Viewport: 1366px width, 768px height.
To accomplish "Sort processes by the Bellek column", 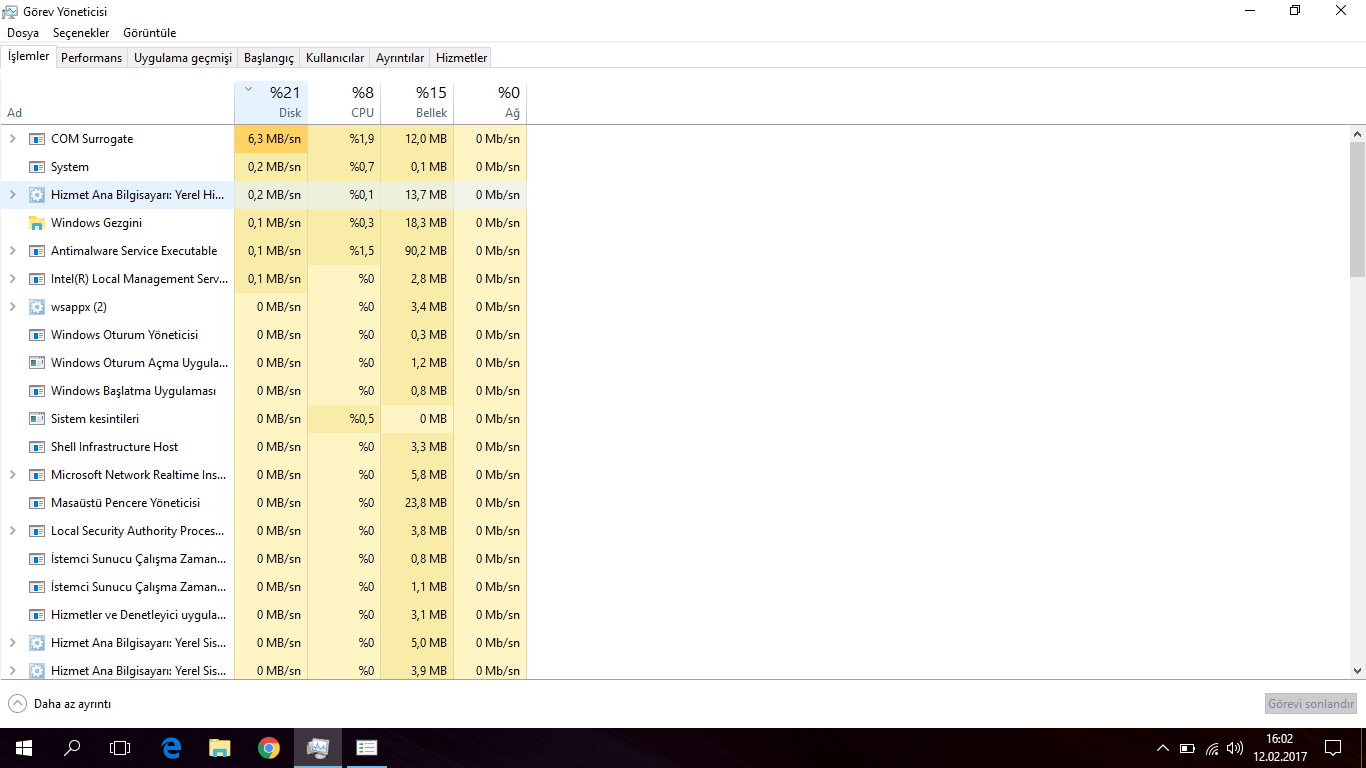I will tap(418, 102).
